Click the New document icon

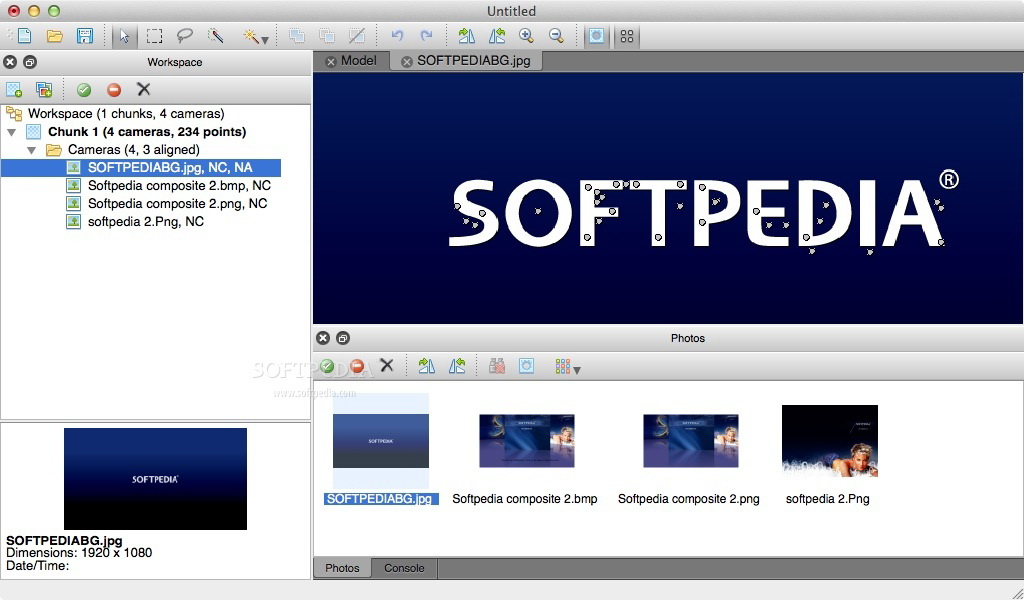(25, 36)
